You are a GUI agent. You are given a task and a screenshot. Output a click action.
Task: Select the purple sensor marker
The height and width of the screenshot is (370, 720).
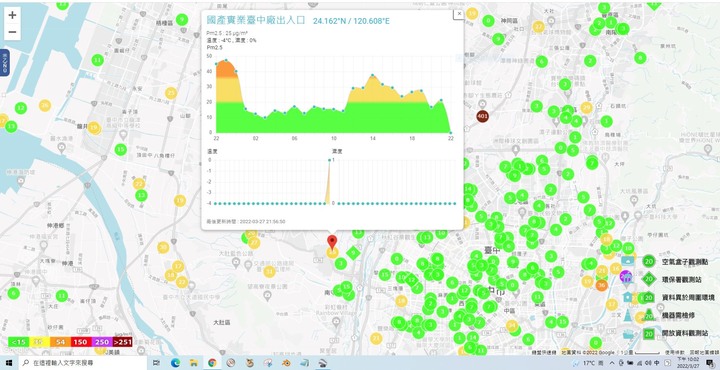[x=625, y=276]
